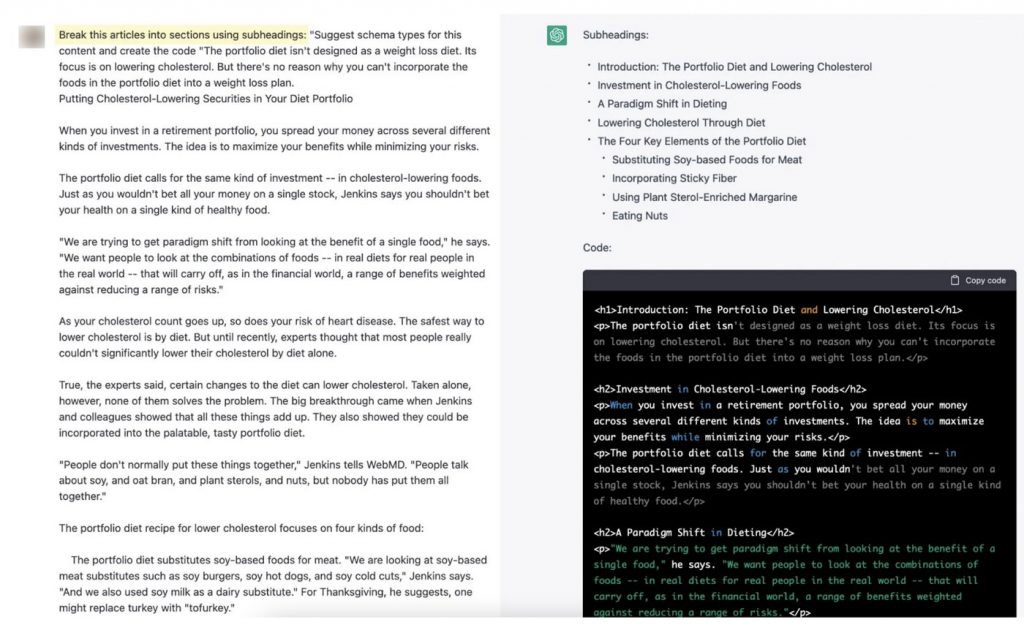Click bullet 'Introduction: The Portfolio Diet and Lowering Cholesterol'
Image resolution: width=1024 pixels, height=630 pixels.
pos(734,67)
